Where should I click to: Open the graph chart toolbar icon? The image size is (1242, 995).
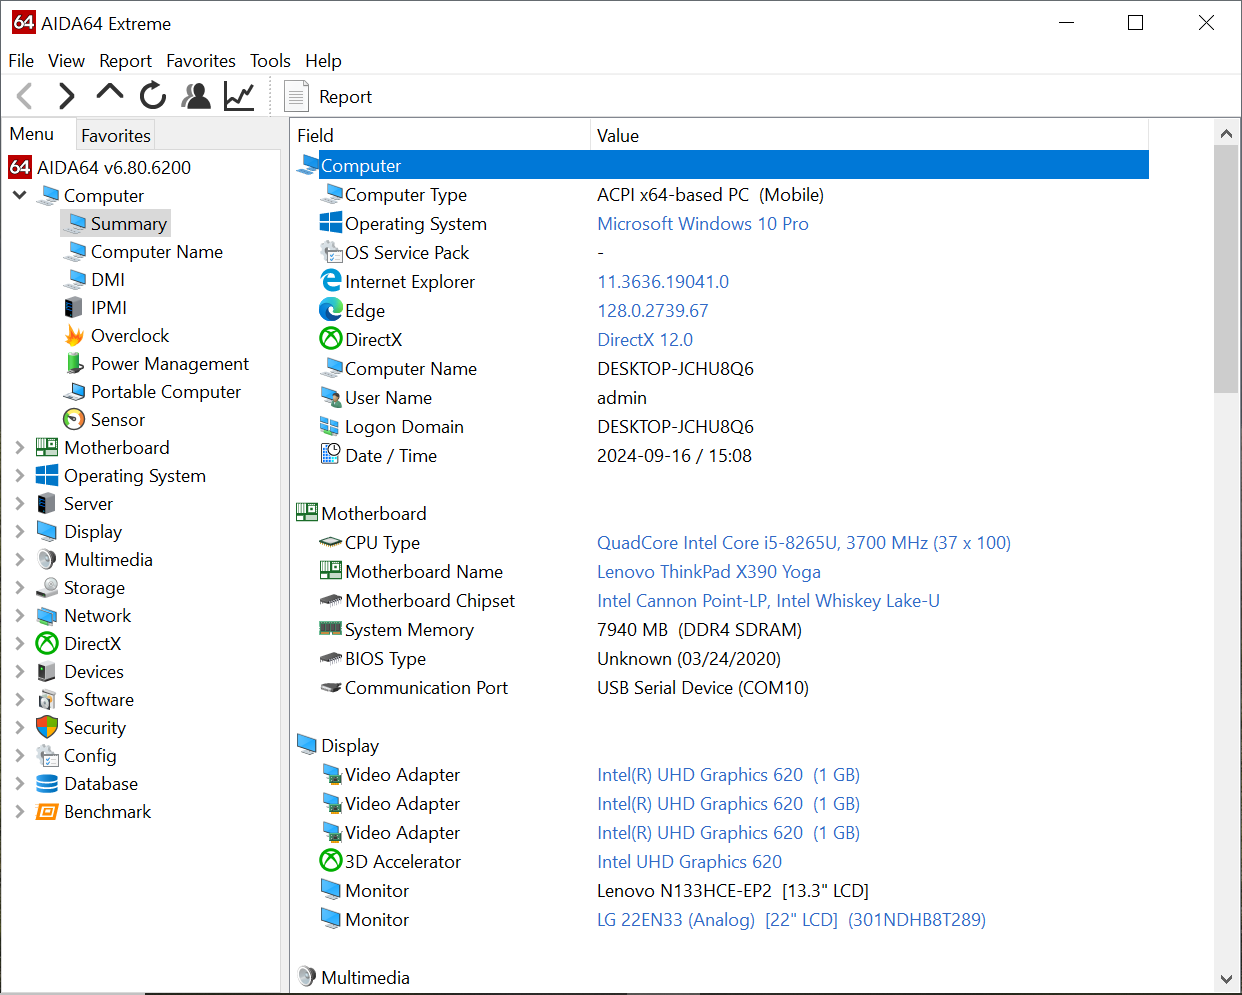tap(239, 96)
